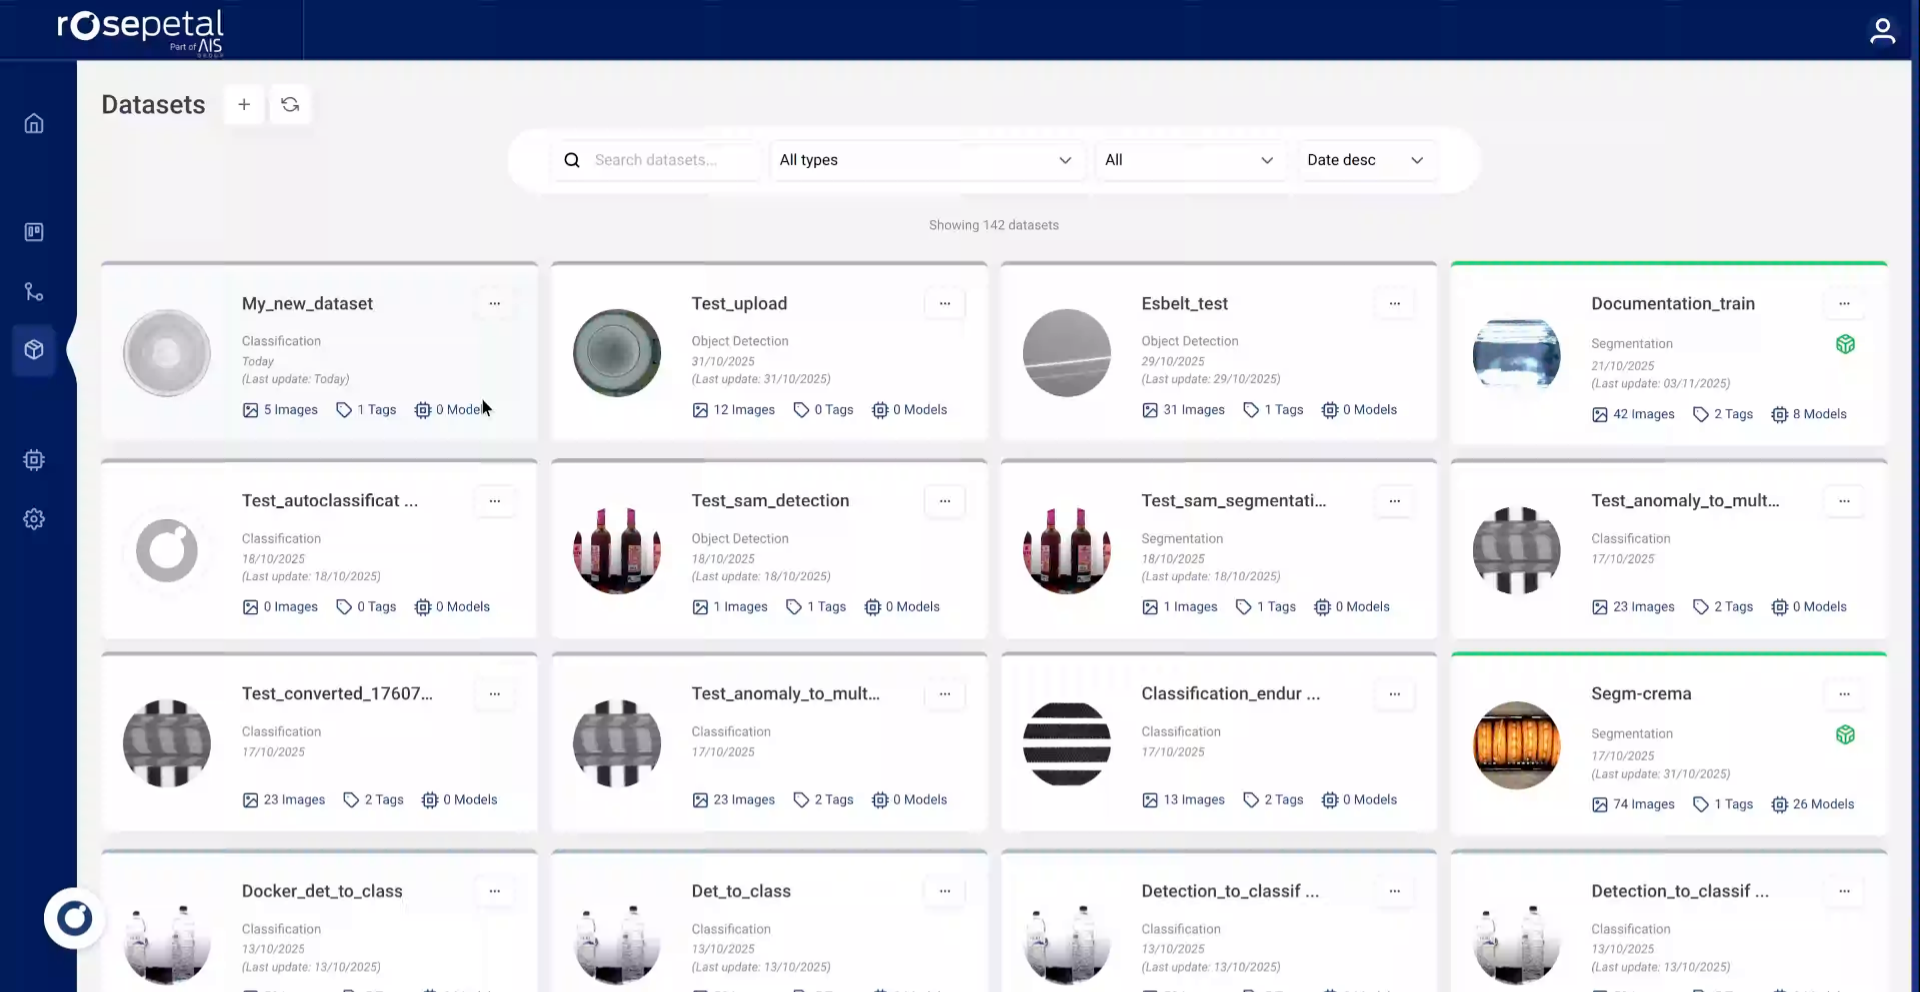Viewport: 1920px width, 992px height.
Task: Open the user account profile icon
Action: pyautogui.click(x=1882, y=31)
